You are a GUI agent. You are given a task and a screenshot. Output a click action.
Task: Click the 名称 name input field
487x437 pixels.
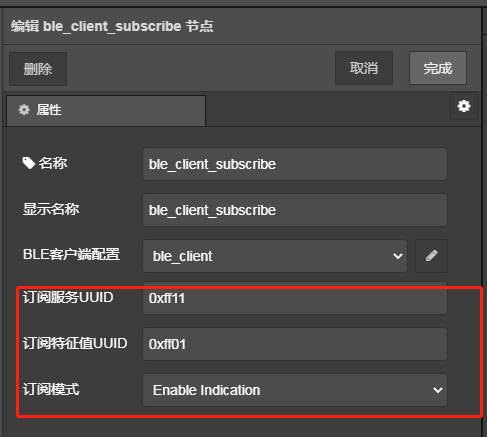click(295, 164)
